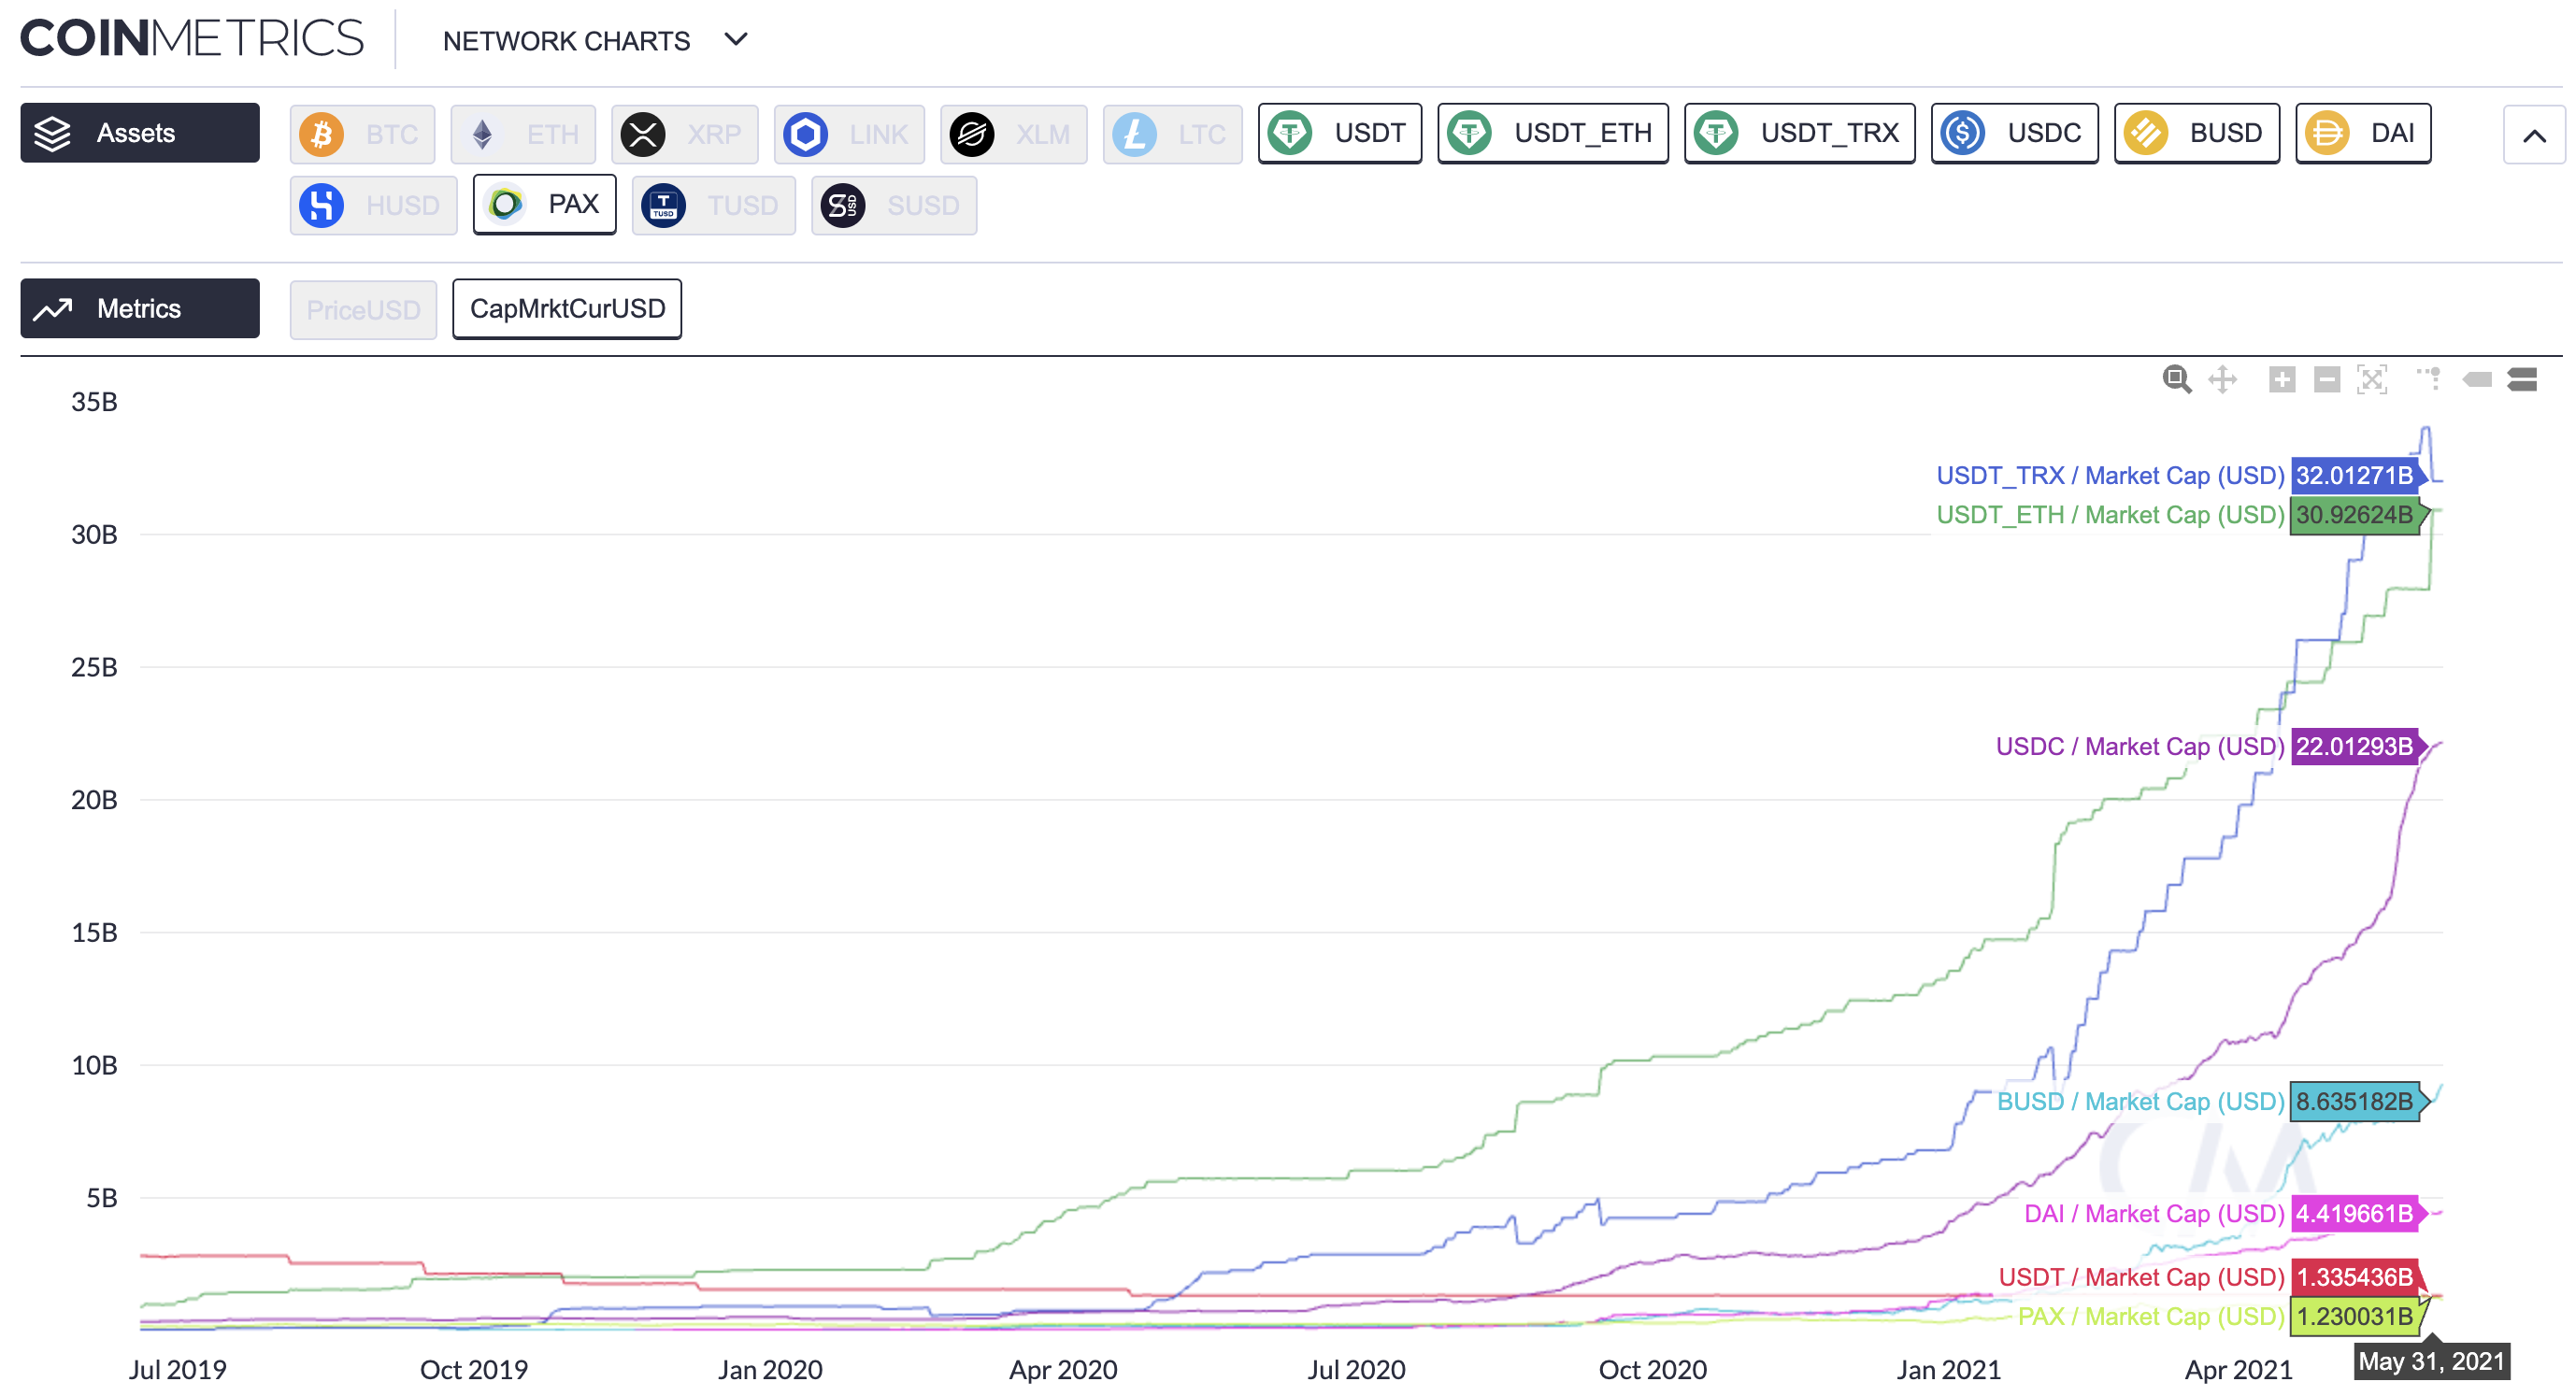Click the USDT_TRX 32.01271B value label
2576x1396 pixels.
tap(2355, 475)
